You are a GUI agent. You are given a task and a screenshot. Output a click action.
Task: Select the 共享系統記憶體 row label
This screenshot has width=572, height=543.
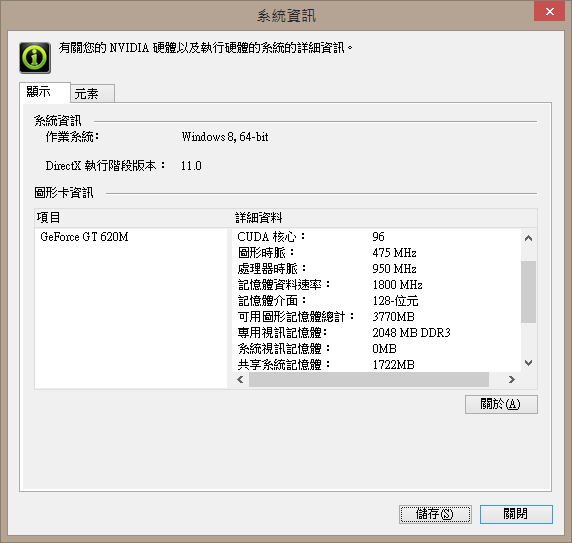click(283, 365)
